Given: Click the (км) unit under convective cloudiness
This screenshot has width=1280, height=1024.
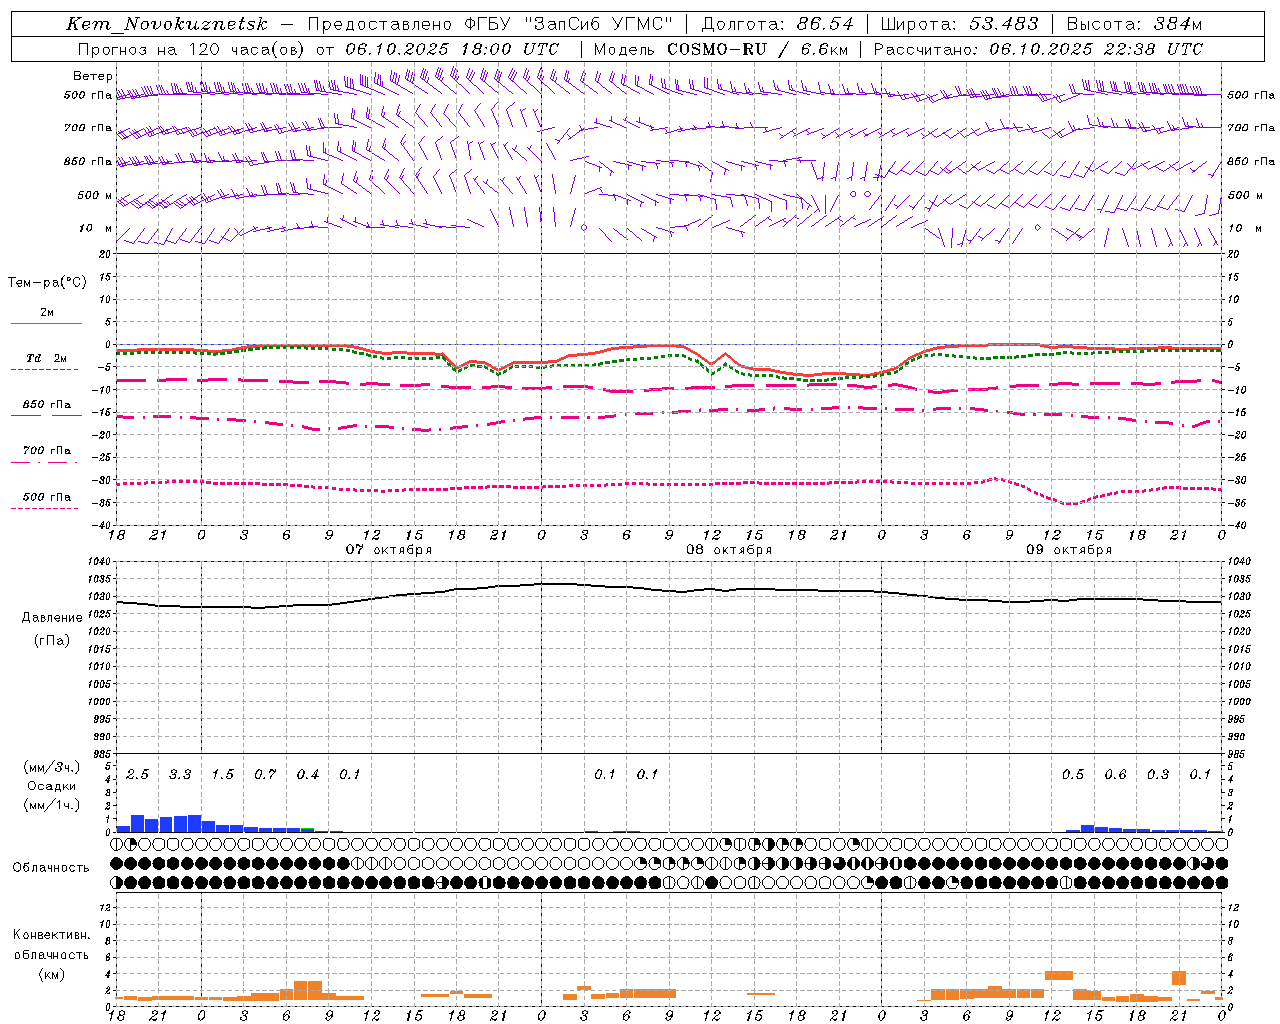Looking at the screenshot, I should click(52, 974).
